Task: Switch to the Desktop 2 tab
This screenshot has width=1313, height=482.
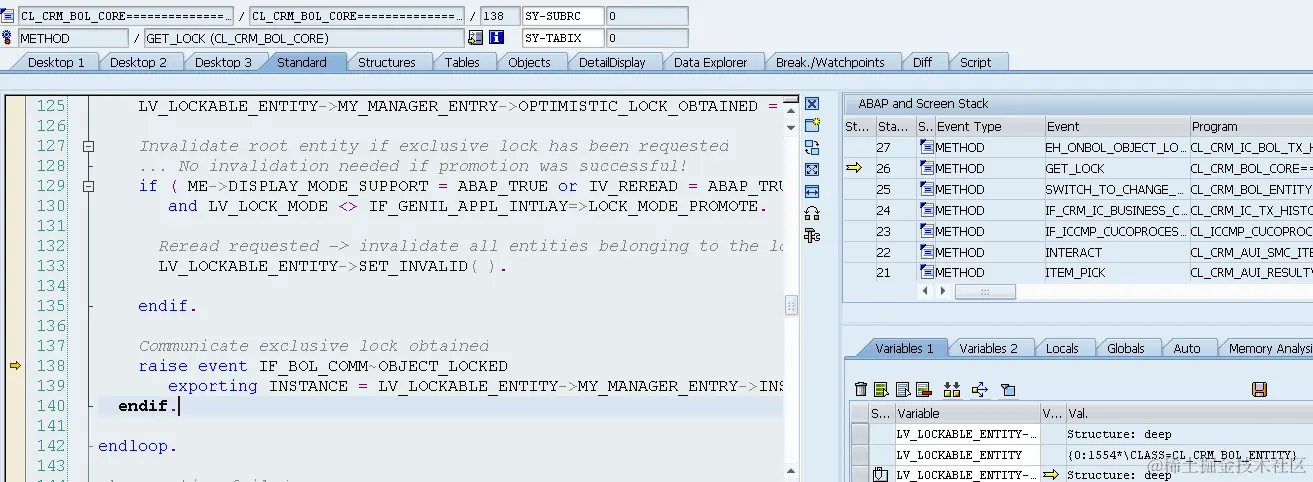Action: pyautogui.click(x=138, y=62)
